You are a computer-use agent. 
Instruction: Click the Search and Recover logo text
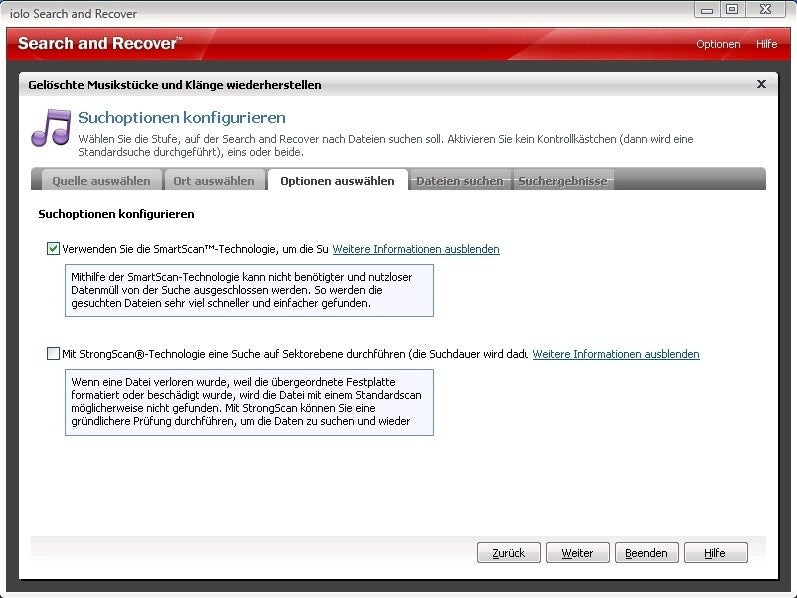pos(100,44)
